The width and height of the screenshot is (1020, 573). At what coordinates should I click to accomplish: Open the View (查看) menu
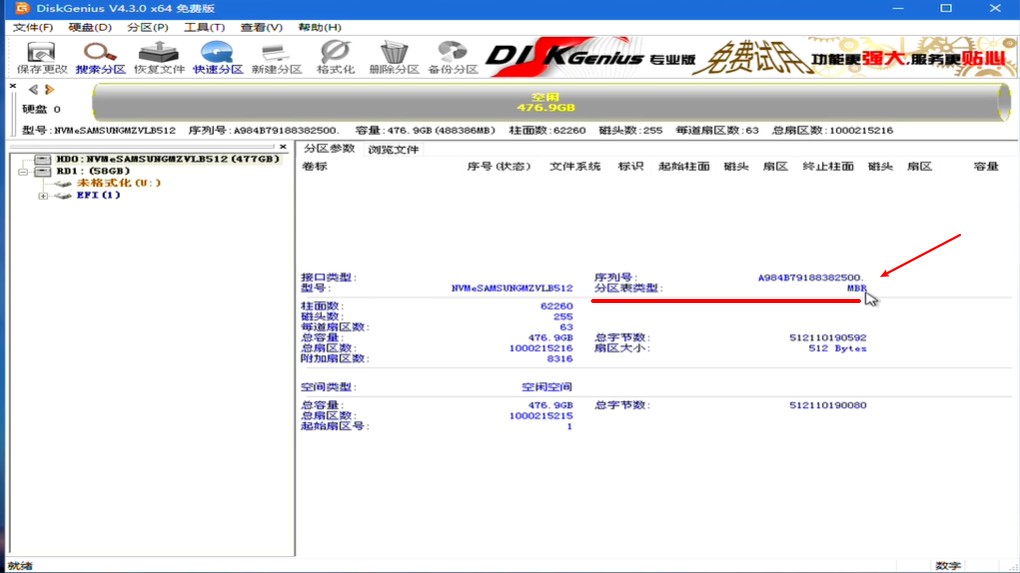click(x=262, y=27)
